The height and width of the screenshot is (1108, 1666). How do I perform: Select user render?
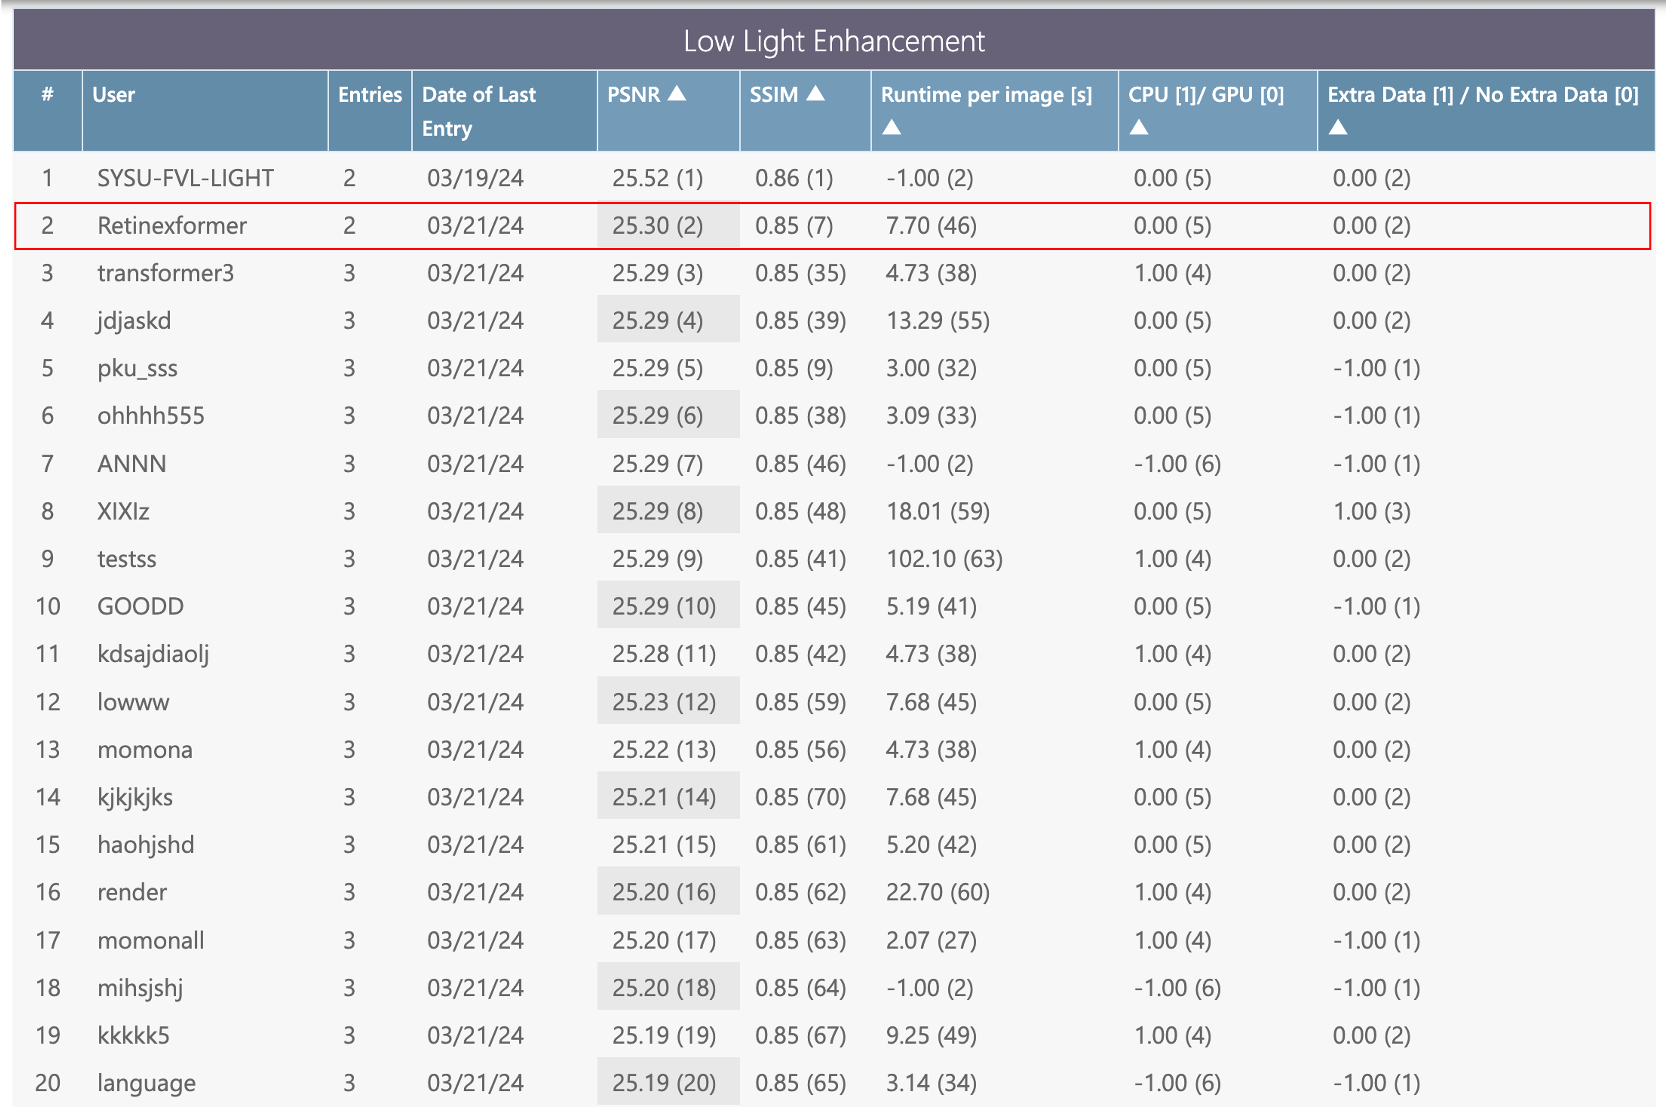(132, 893)
